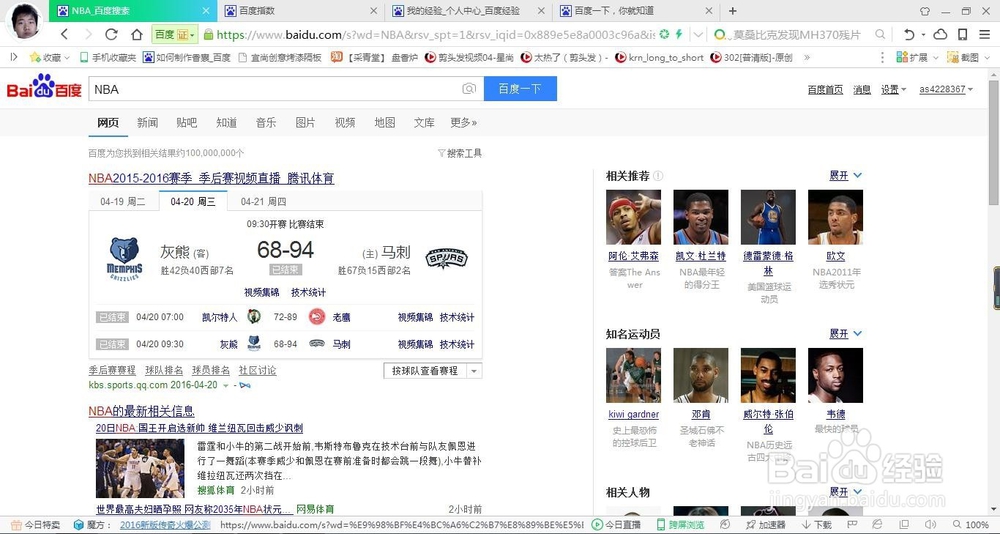Click the mobile phone icon in toolbar
Screen dimensions: 1000x534
pyautogui.click(x=962, y=34)
